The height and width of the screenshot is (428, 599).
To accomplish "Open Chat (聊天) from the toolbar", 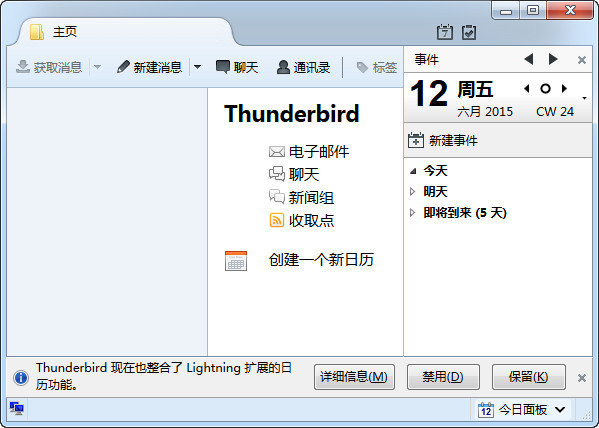I will (237, 67).
